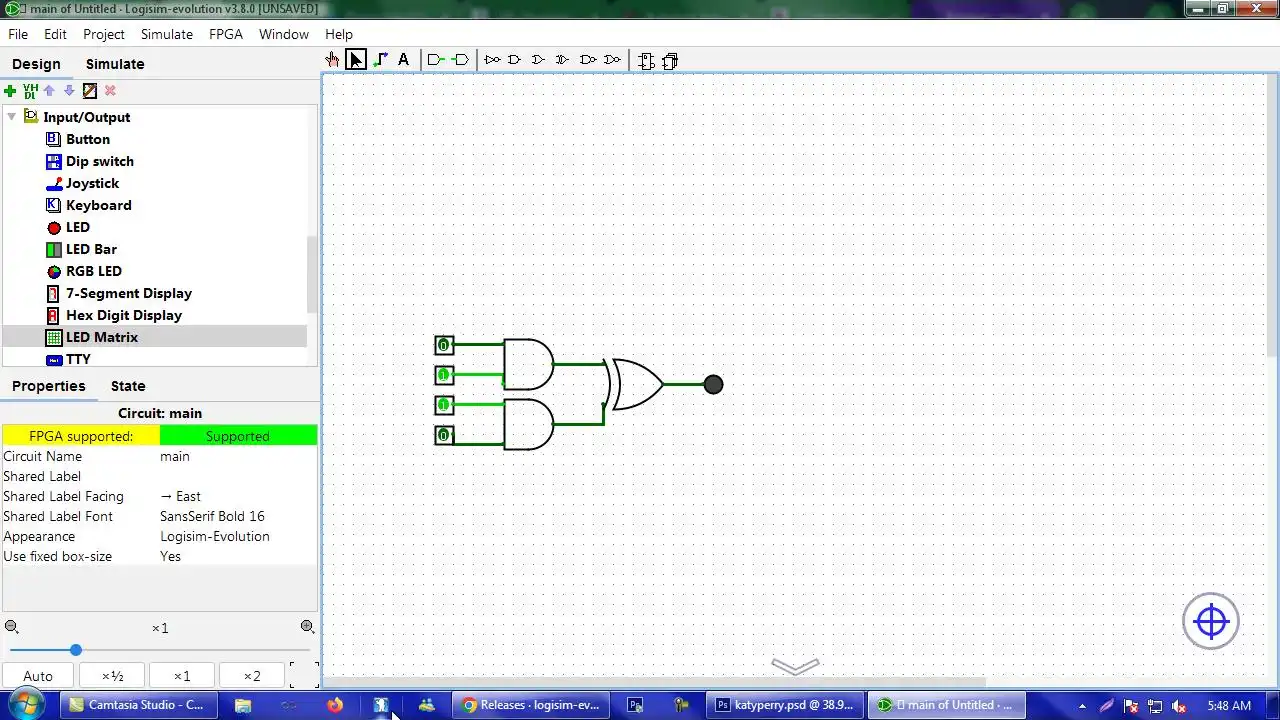The image size is (1280, 720).
Task: Pick the NAND gate tool
Action: pos(588,60)
